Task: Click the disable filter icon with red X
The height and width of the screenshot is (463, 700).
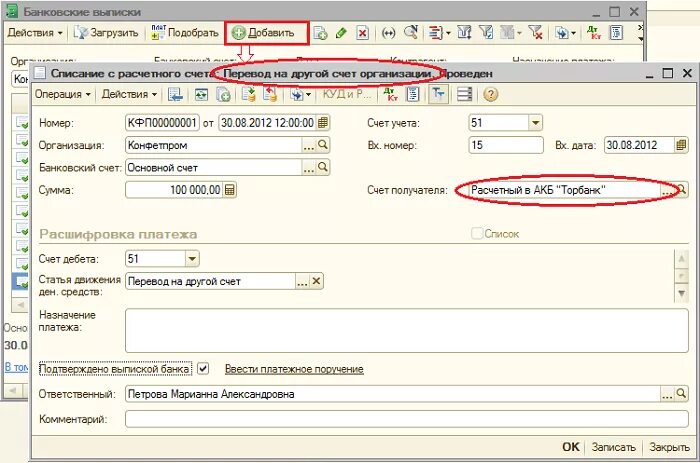Action: (x=534, y=33)
